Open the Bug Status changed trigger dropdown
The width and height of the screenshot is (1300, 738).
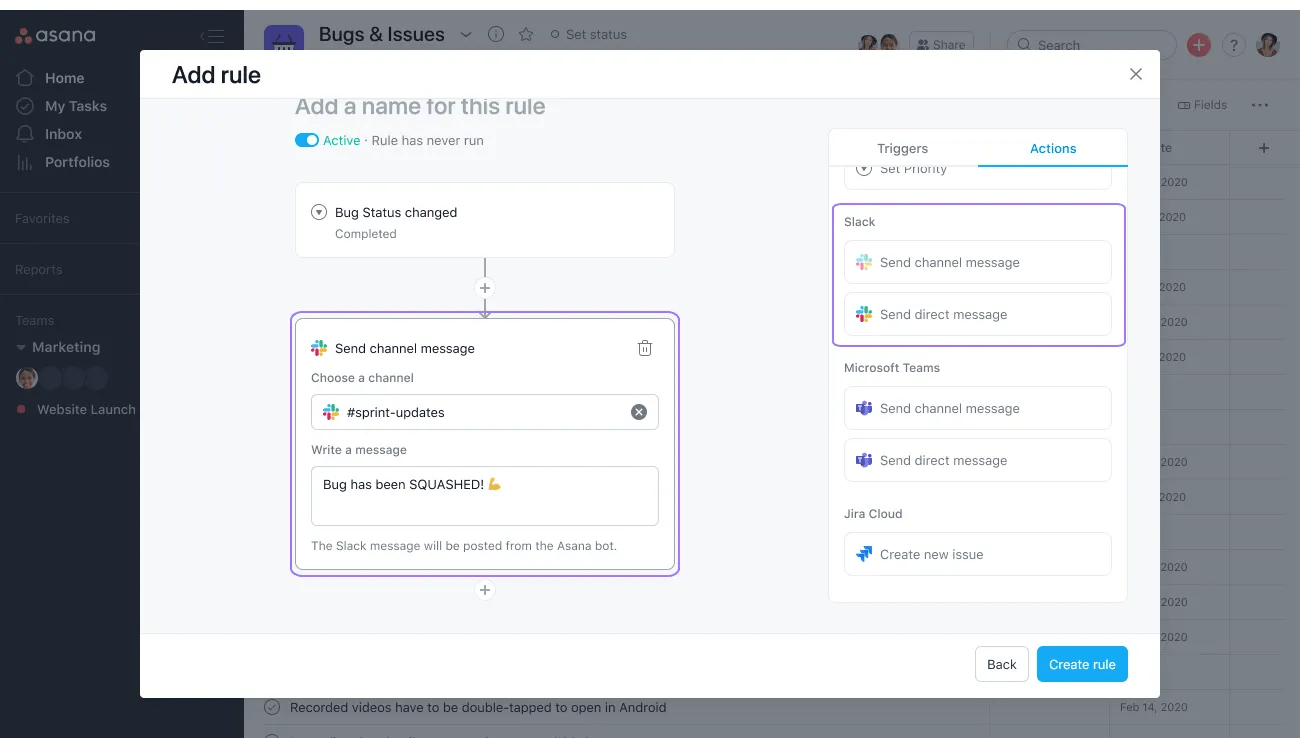(318, 212)
